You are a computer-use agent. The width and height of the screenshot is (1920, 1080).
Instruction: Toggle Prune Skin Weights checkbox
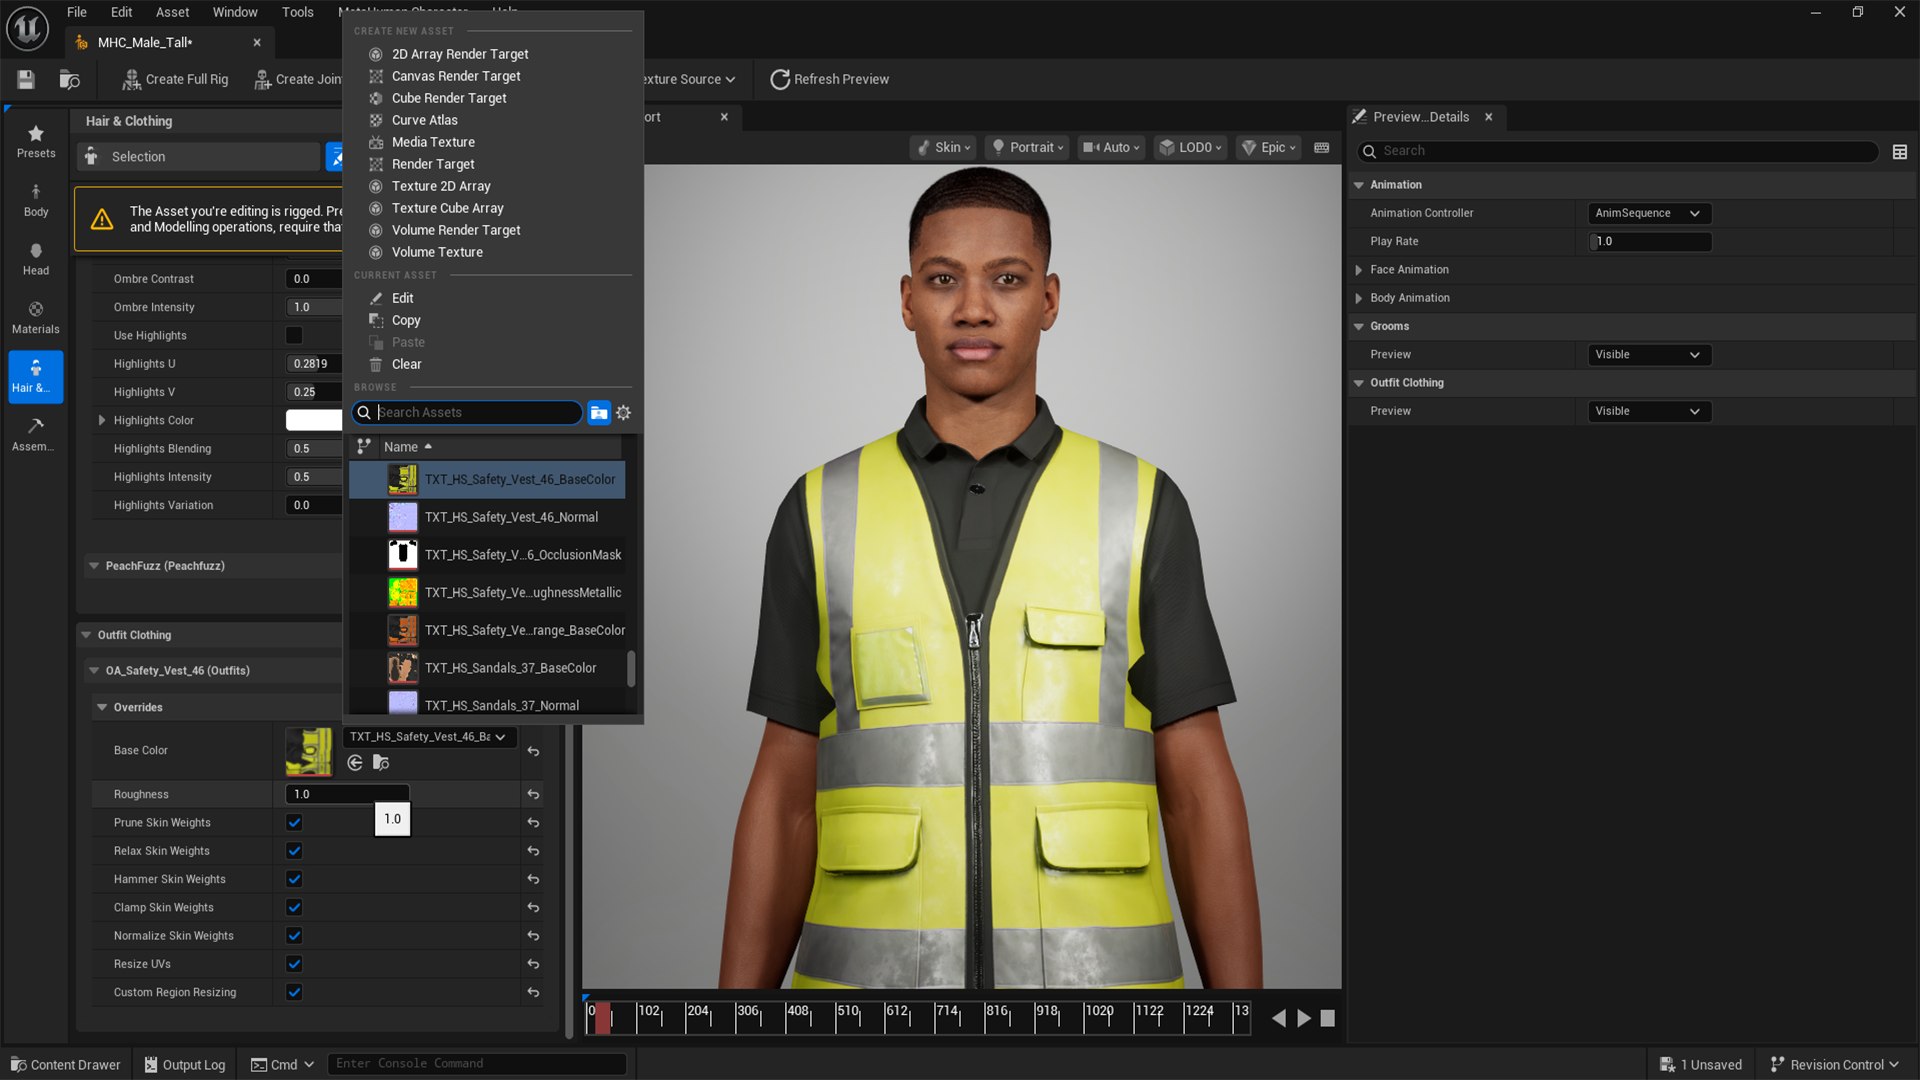point(294,823)
